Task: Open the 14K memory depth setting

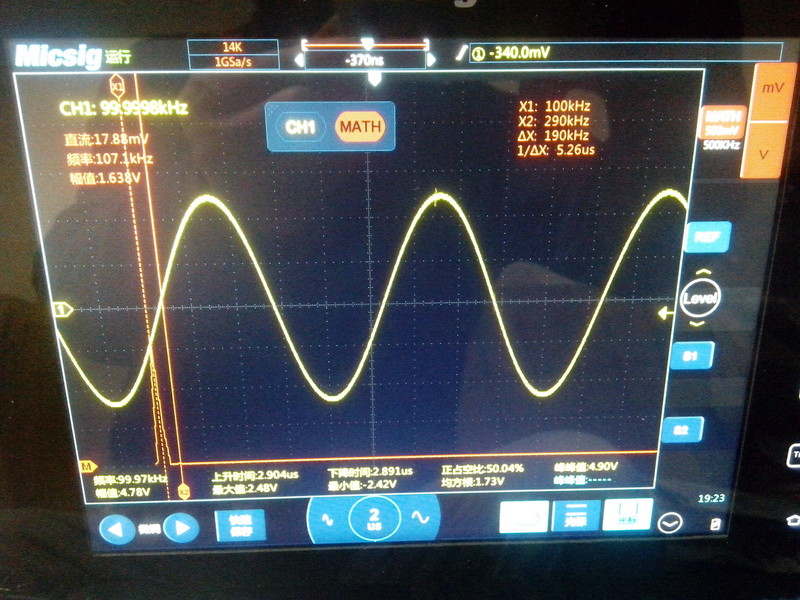Action: point(232,47)
